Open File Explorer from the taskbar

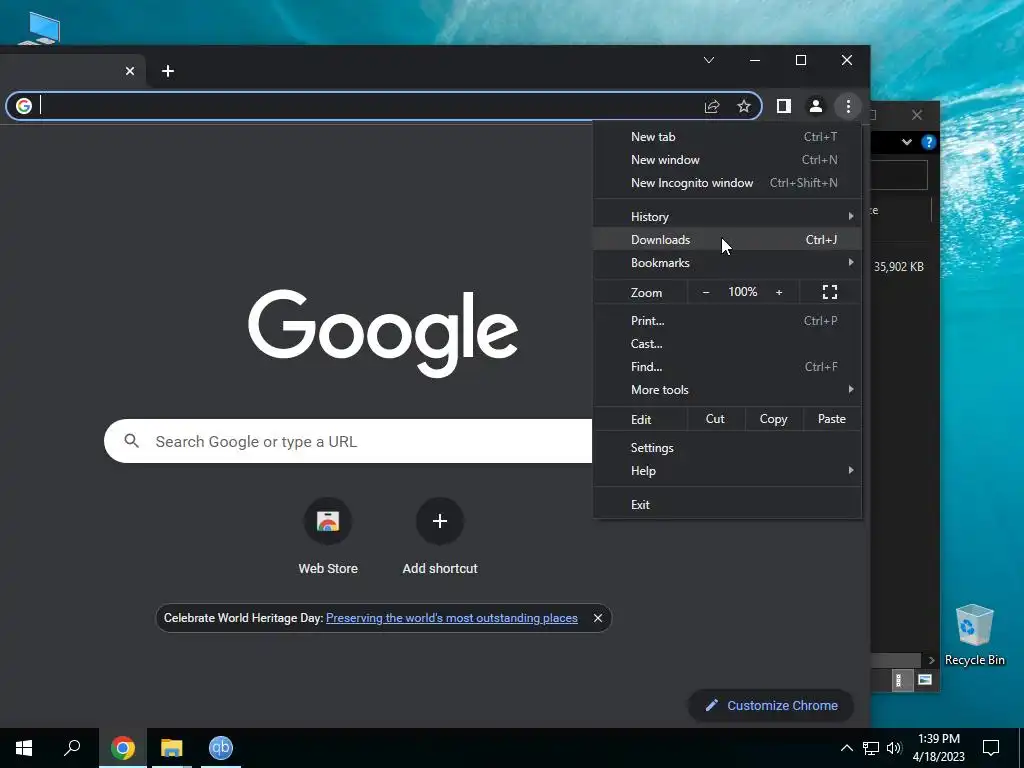[x=172, y=748]
